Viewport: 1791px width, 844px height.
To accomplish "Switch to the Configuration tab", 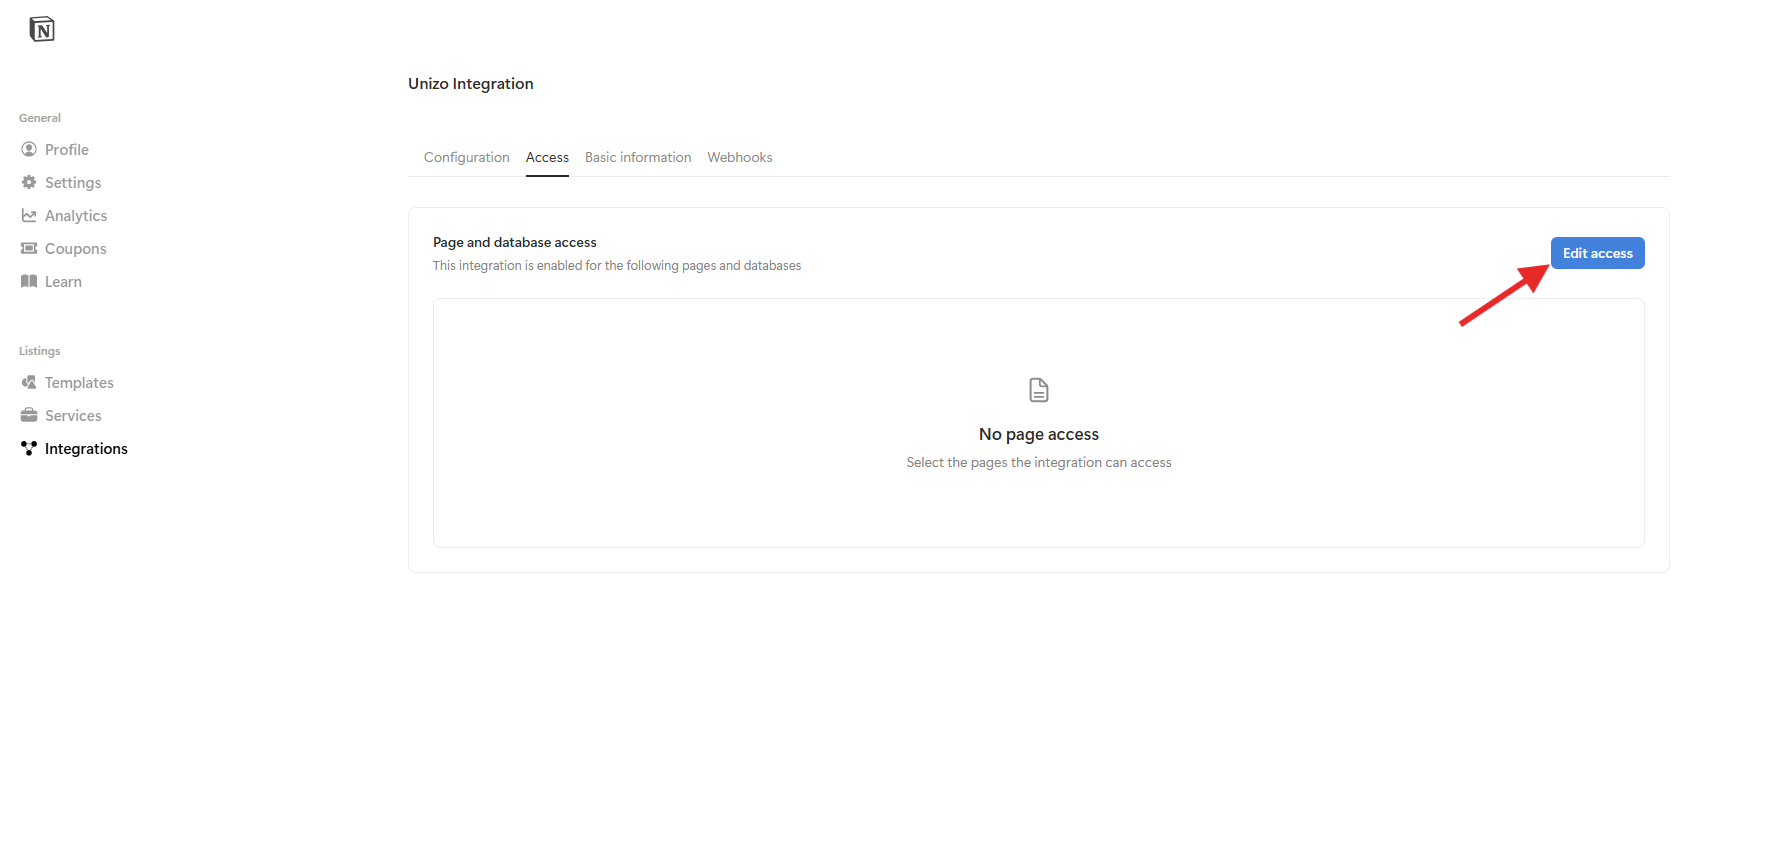I will (467, 157).
